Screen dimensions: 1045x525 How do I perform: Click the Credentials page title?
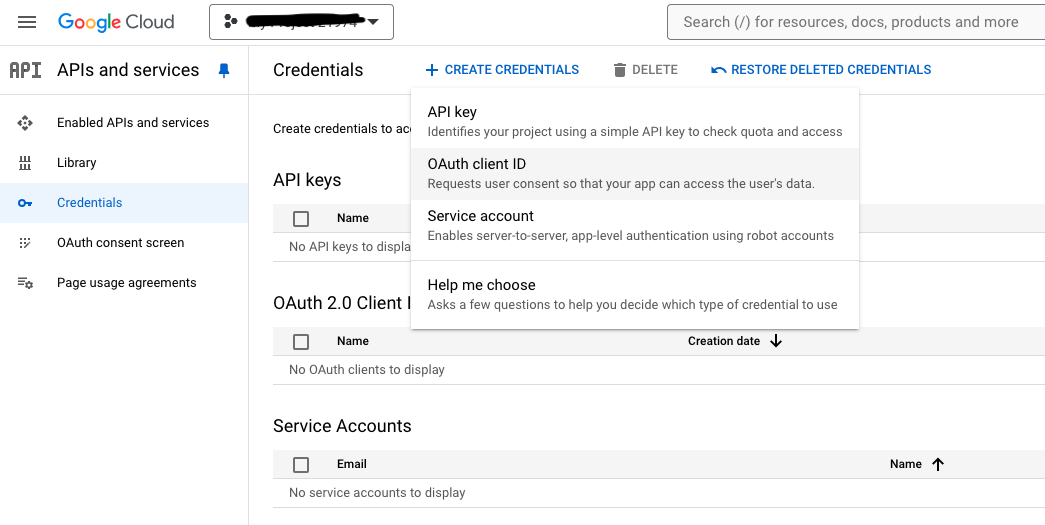click(318, 70)
